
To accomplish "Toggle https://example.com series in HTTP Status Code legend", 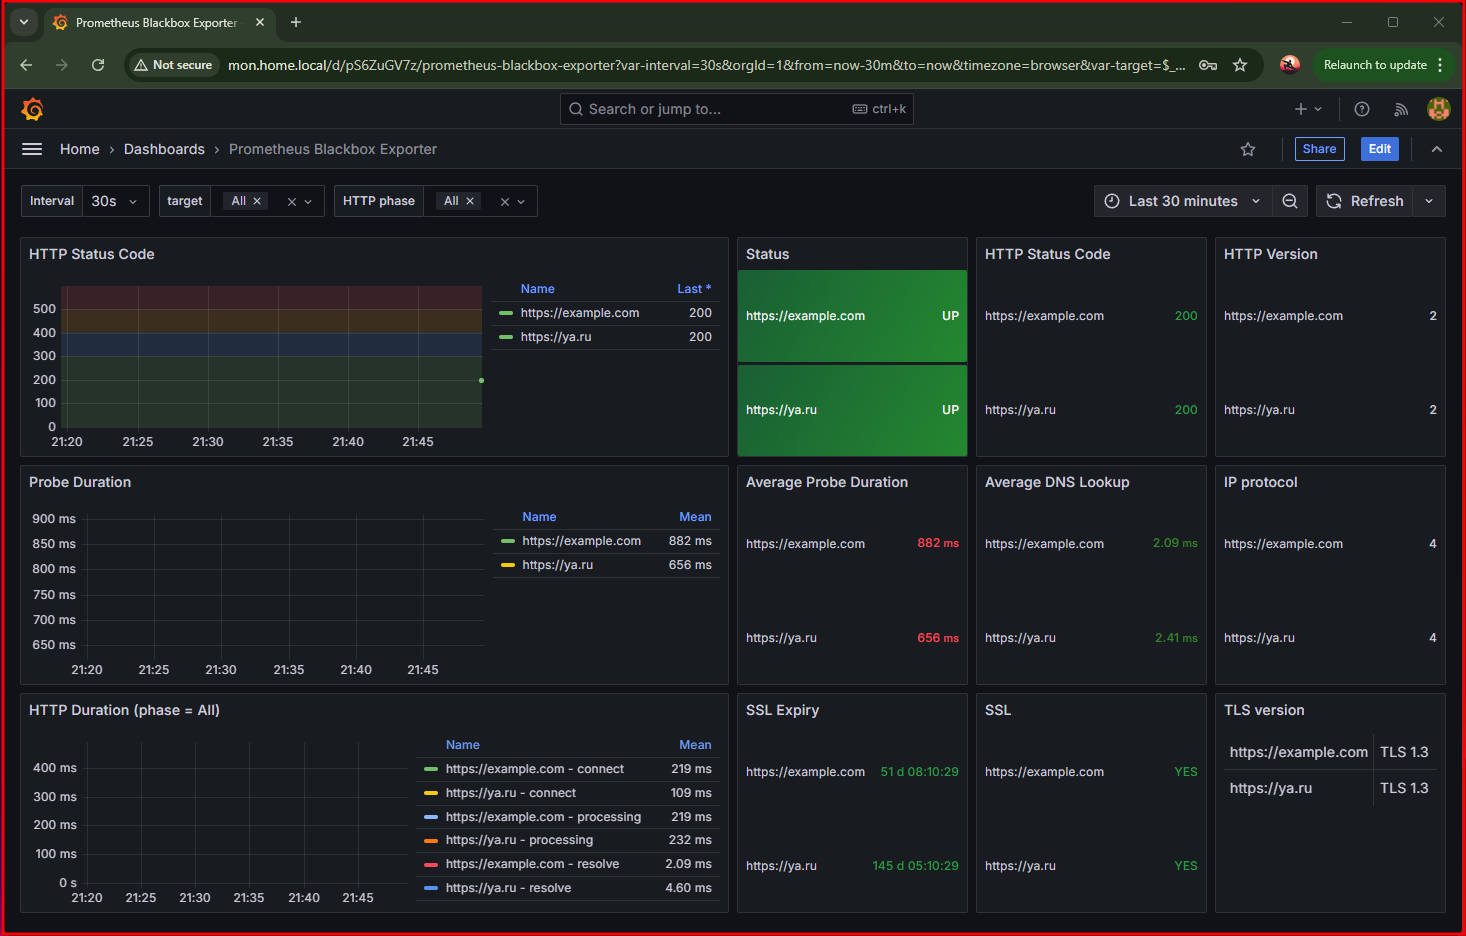I will tap(580, 313).
